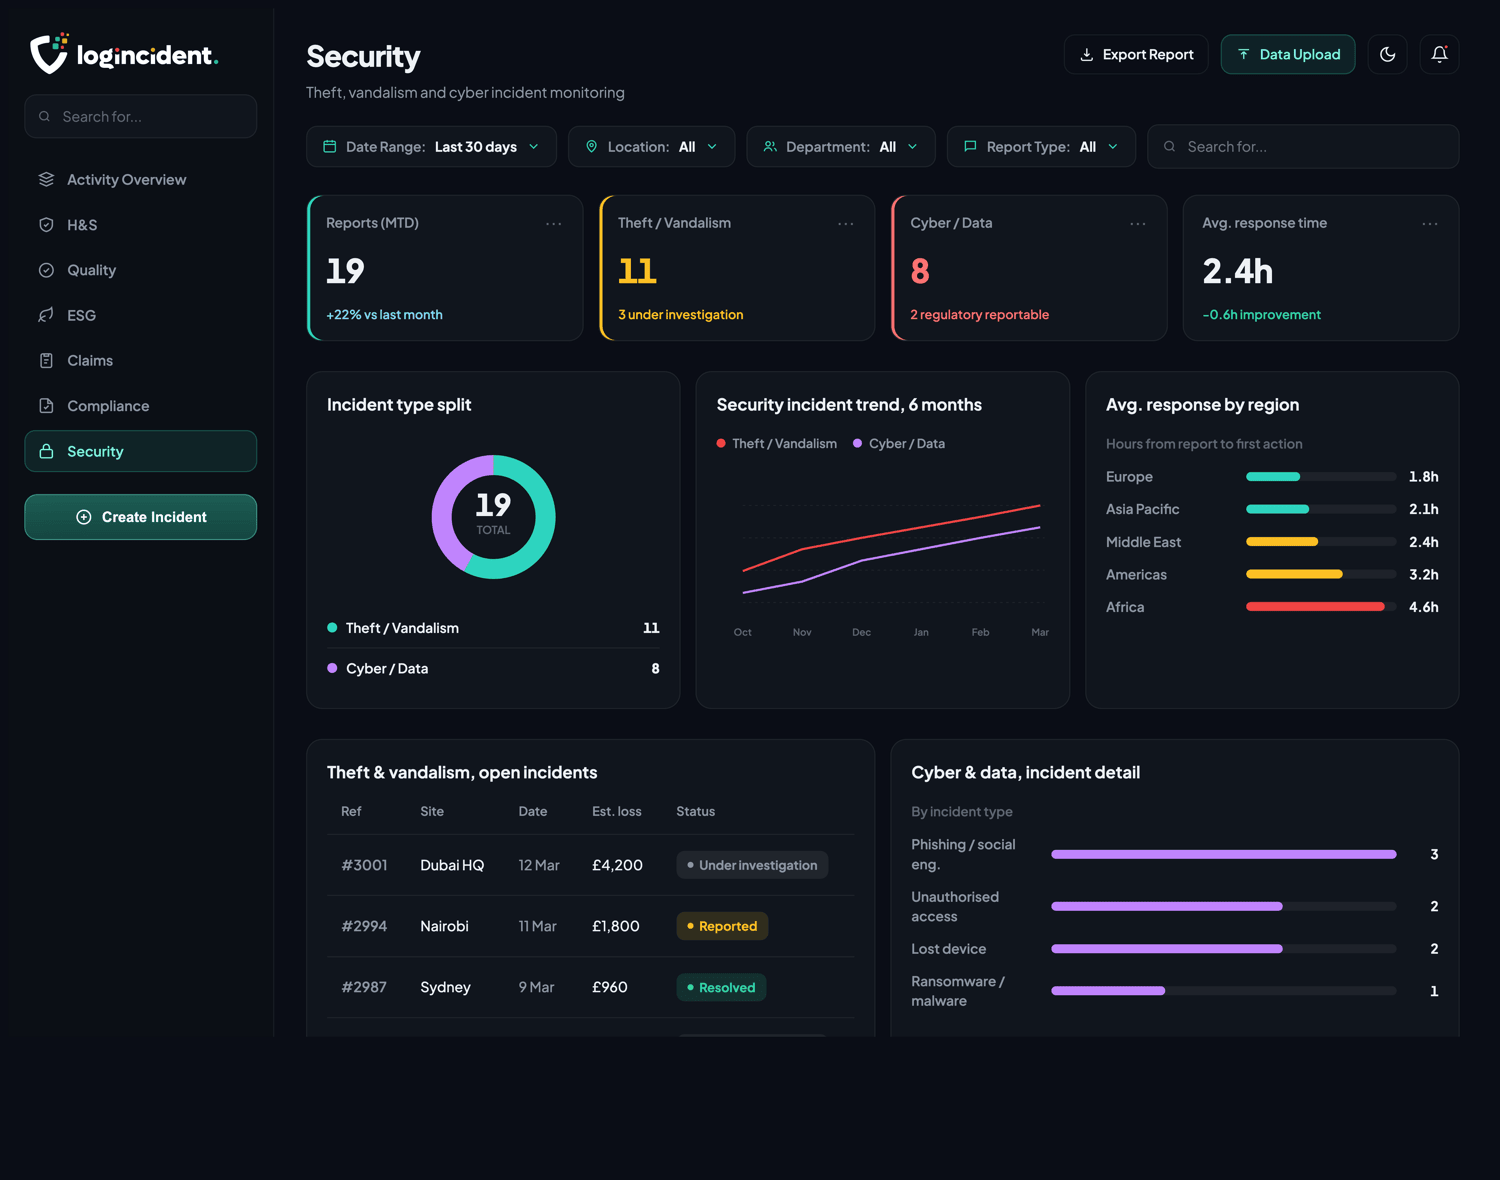1500x1180 pixels.
Task: Open Avg. response time card options
Action: click(x=1430, y=224)
